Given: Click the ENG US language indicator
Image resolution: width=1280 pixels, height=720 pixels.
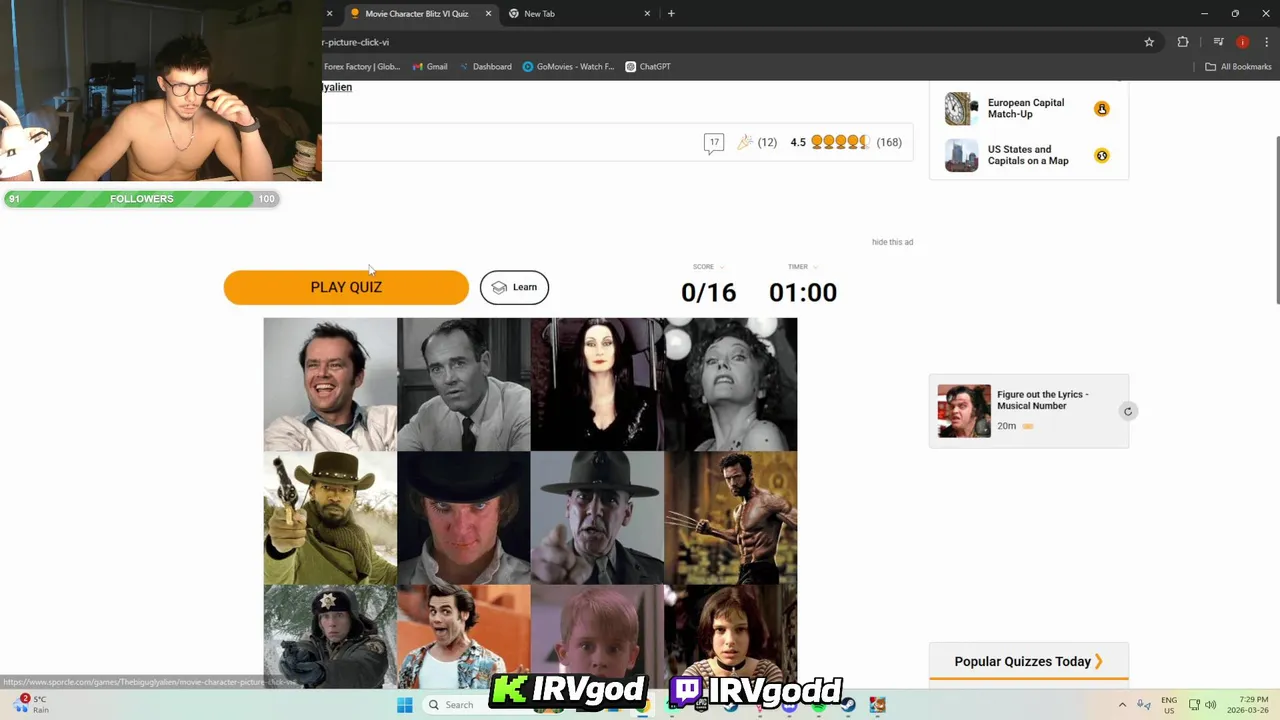Looking at the screenshot, I should click(x=1169, y=705).
